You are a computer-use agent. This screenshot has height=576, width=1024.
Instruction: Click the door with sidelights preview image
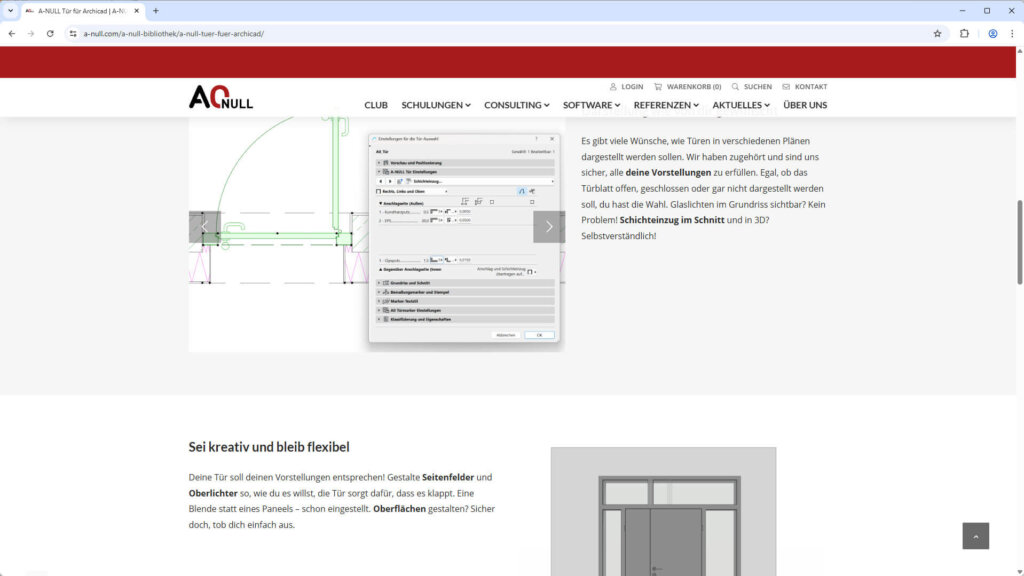pos(664,511)
